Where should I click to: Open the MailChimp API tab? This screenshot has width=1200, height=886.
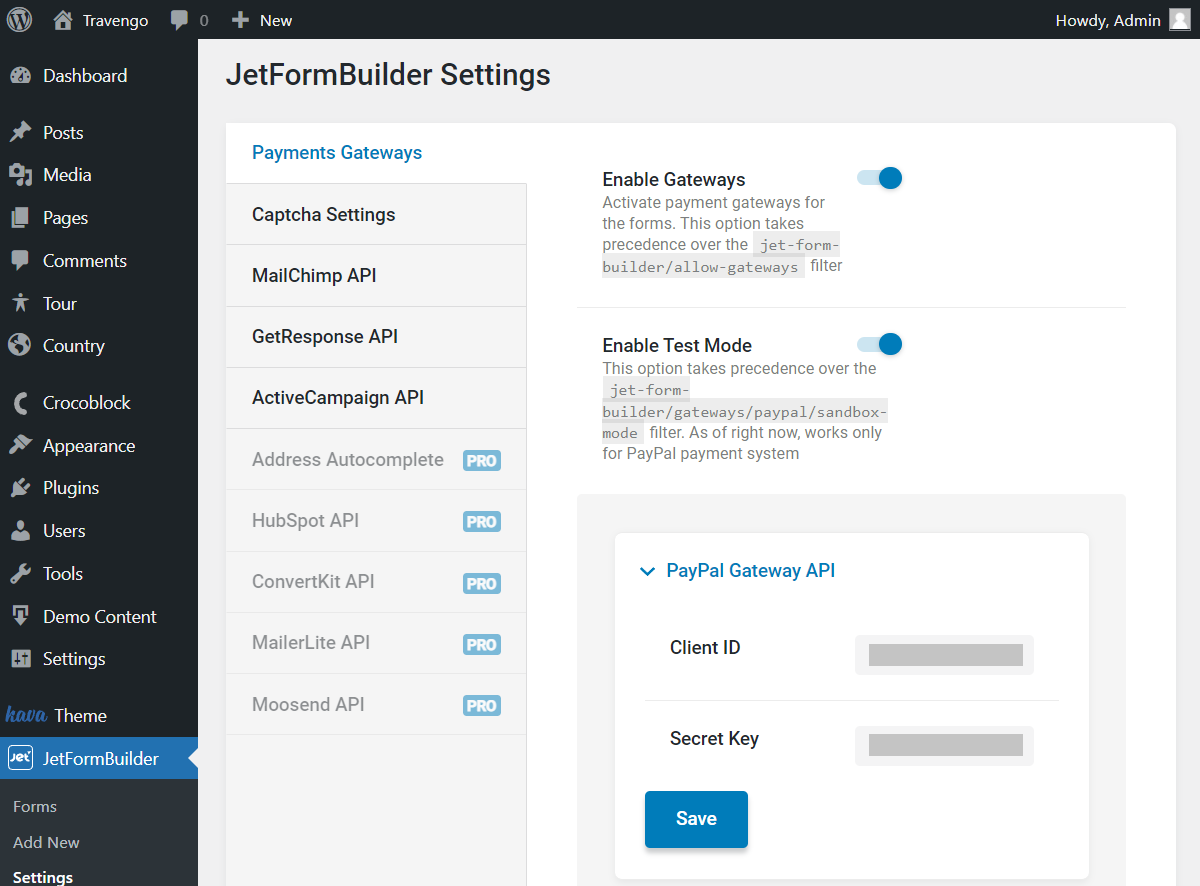[313, 275]
